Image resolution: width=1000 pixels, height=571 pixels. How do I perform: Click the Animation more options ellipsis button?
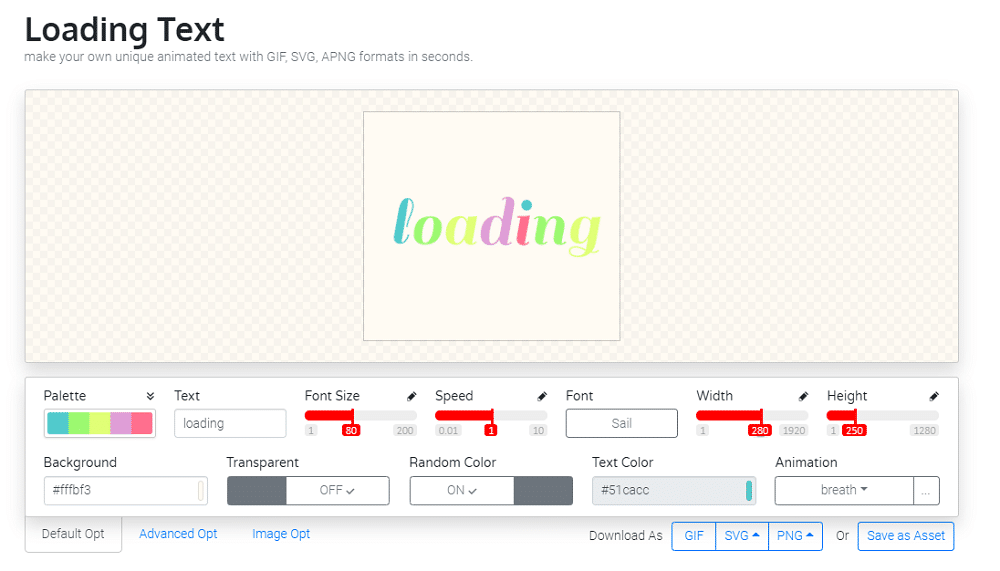point(926,490)
